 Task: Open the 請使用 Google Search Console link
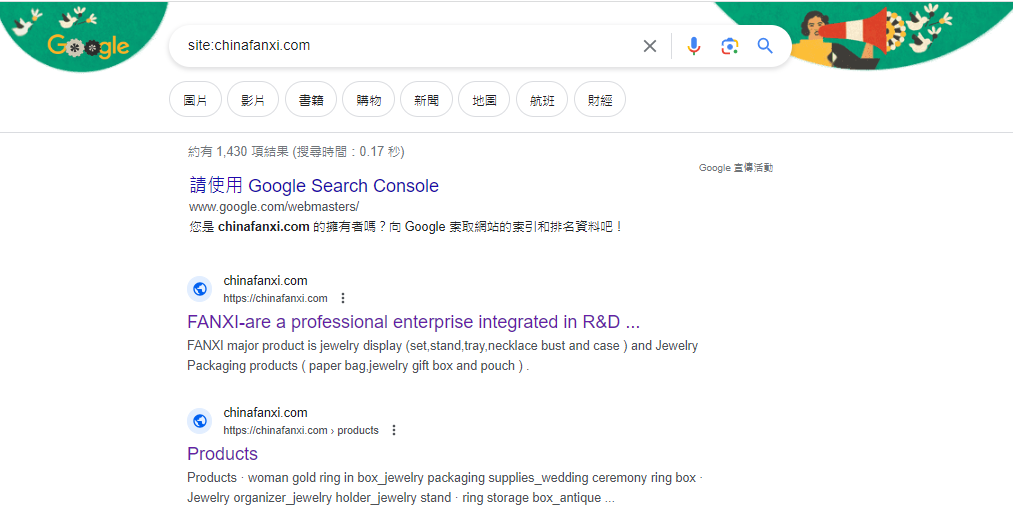click(314, 185)
